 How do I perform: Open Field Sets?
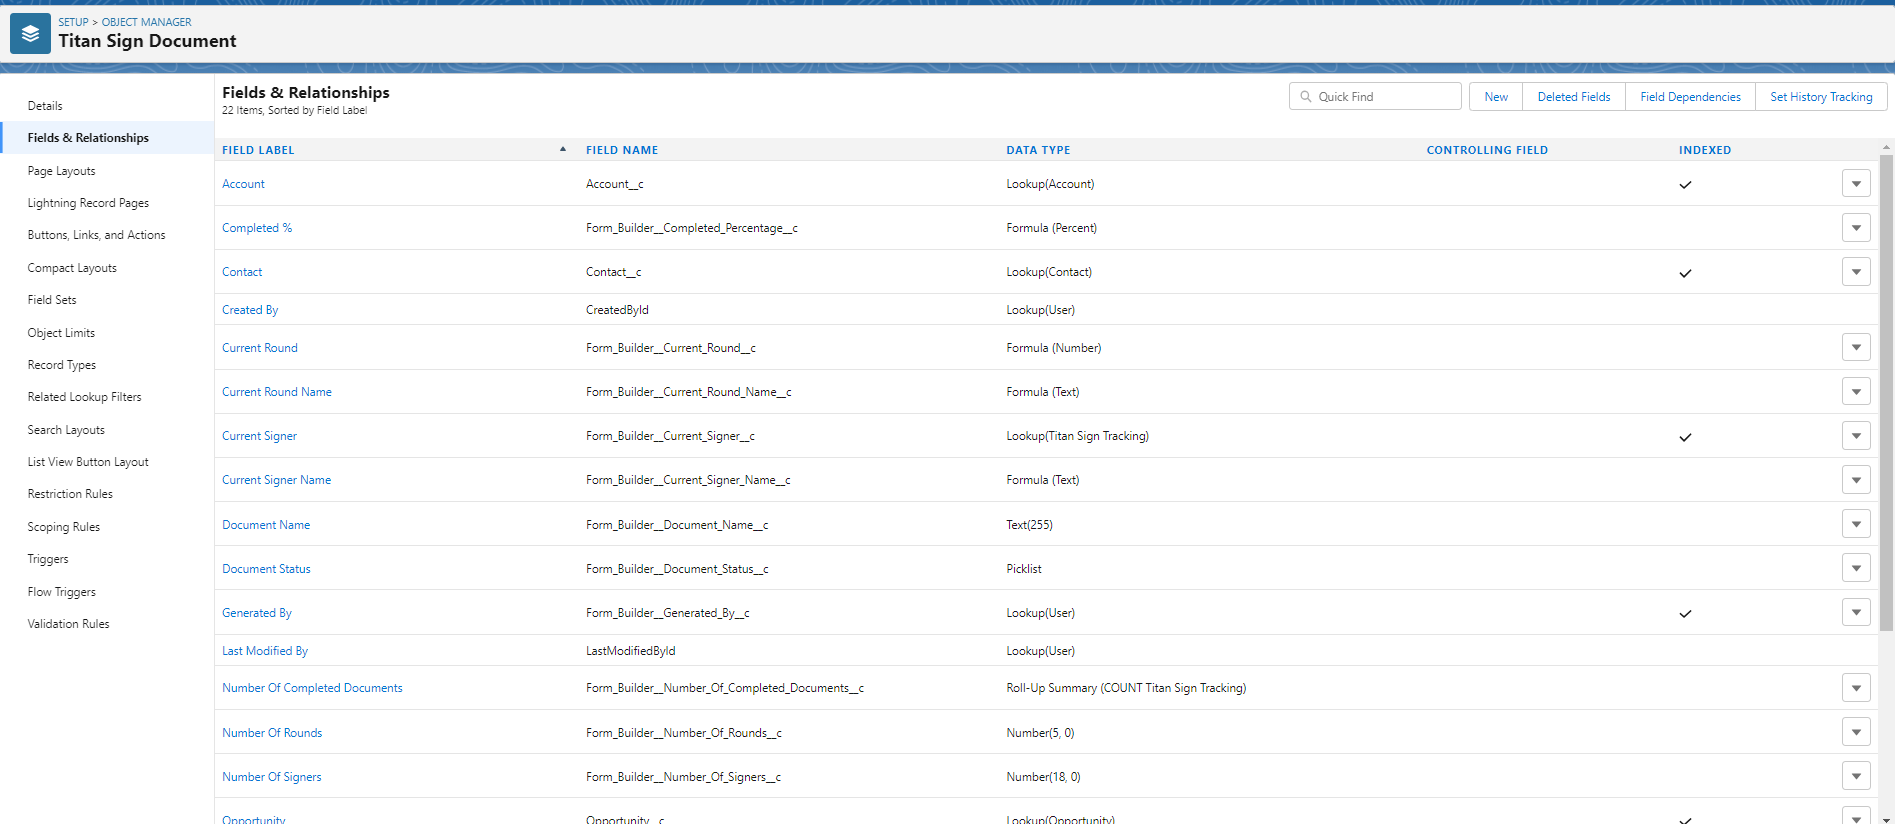[52, 300]
